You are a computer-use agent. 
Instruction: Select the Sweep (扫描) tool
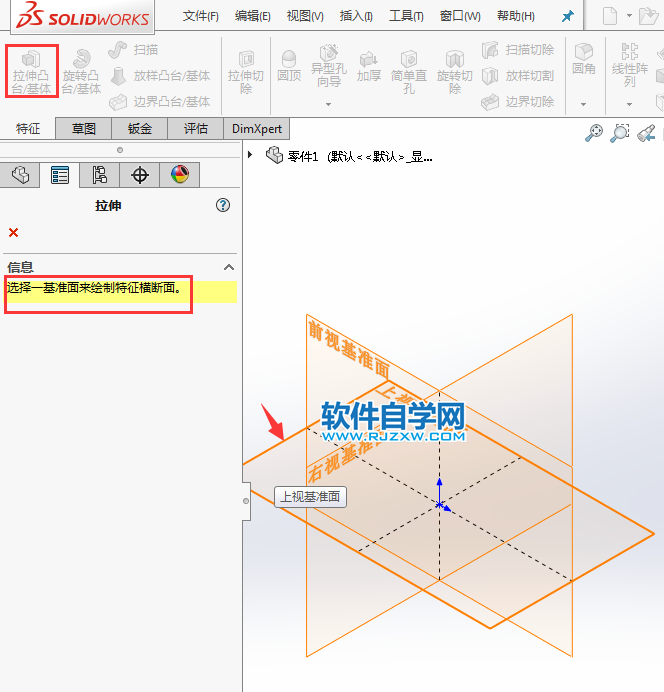pos(134,50)
